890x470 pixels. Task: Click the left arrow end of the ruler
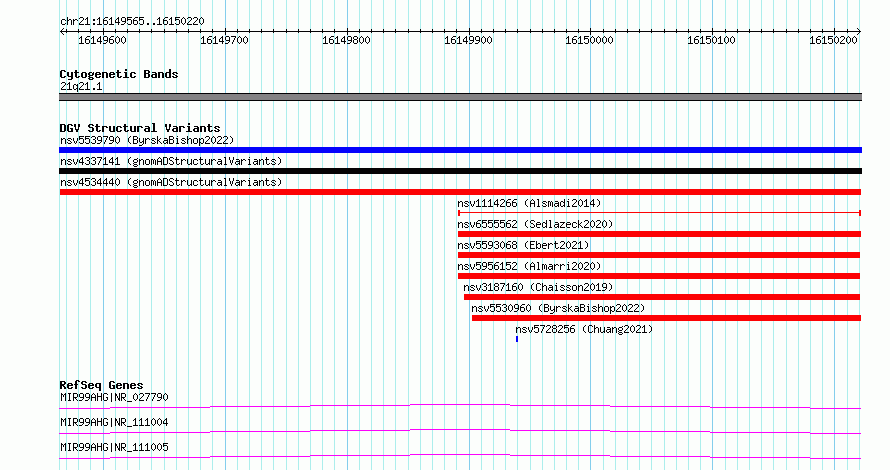62,31
